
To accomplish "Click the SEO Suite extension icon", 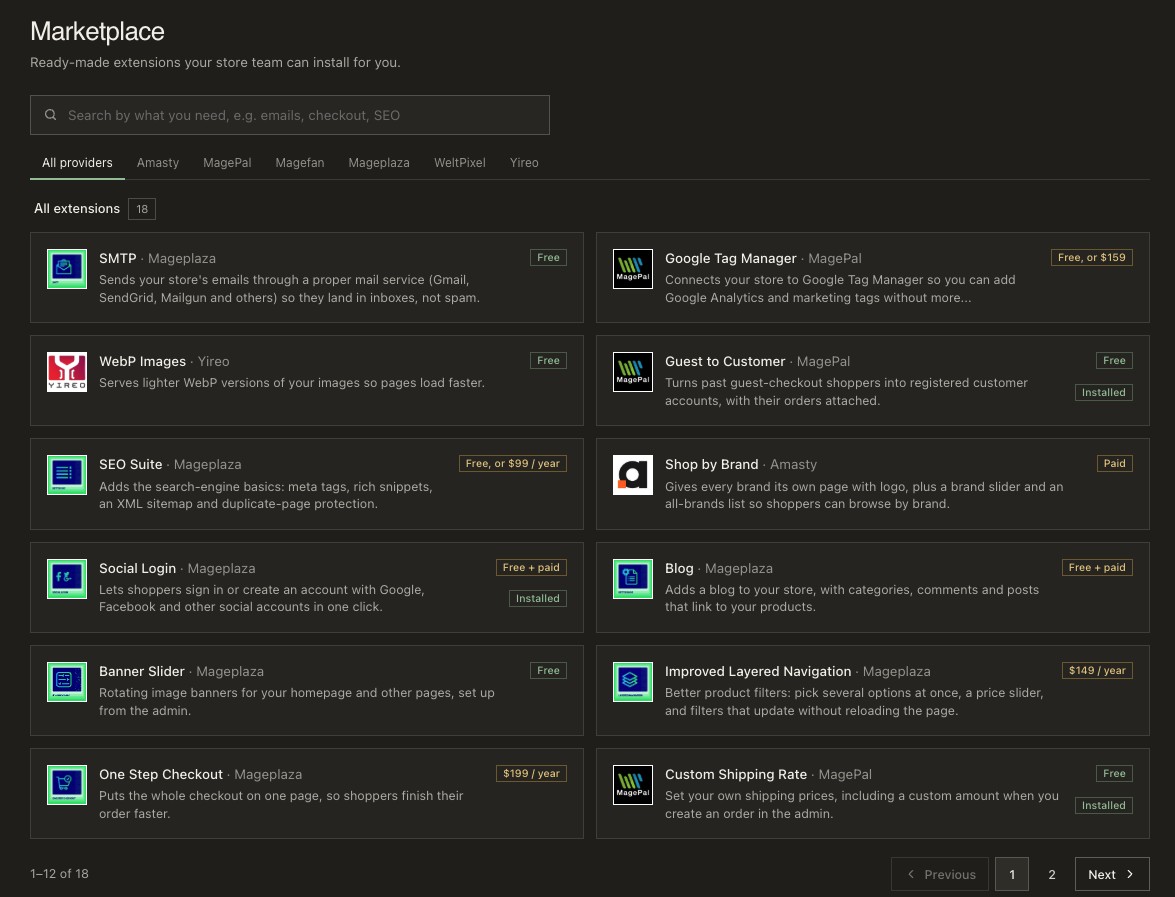I will click(x=67, y=475).
